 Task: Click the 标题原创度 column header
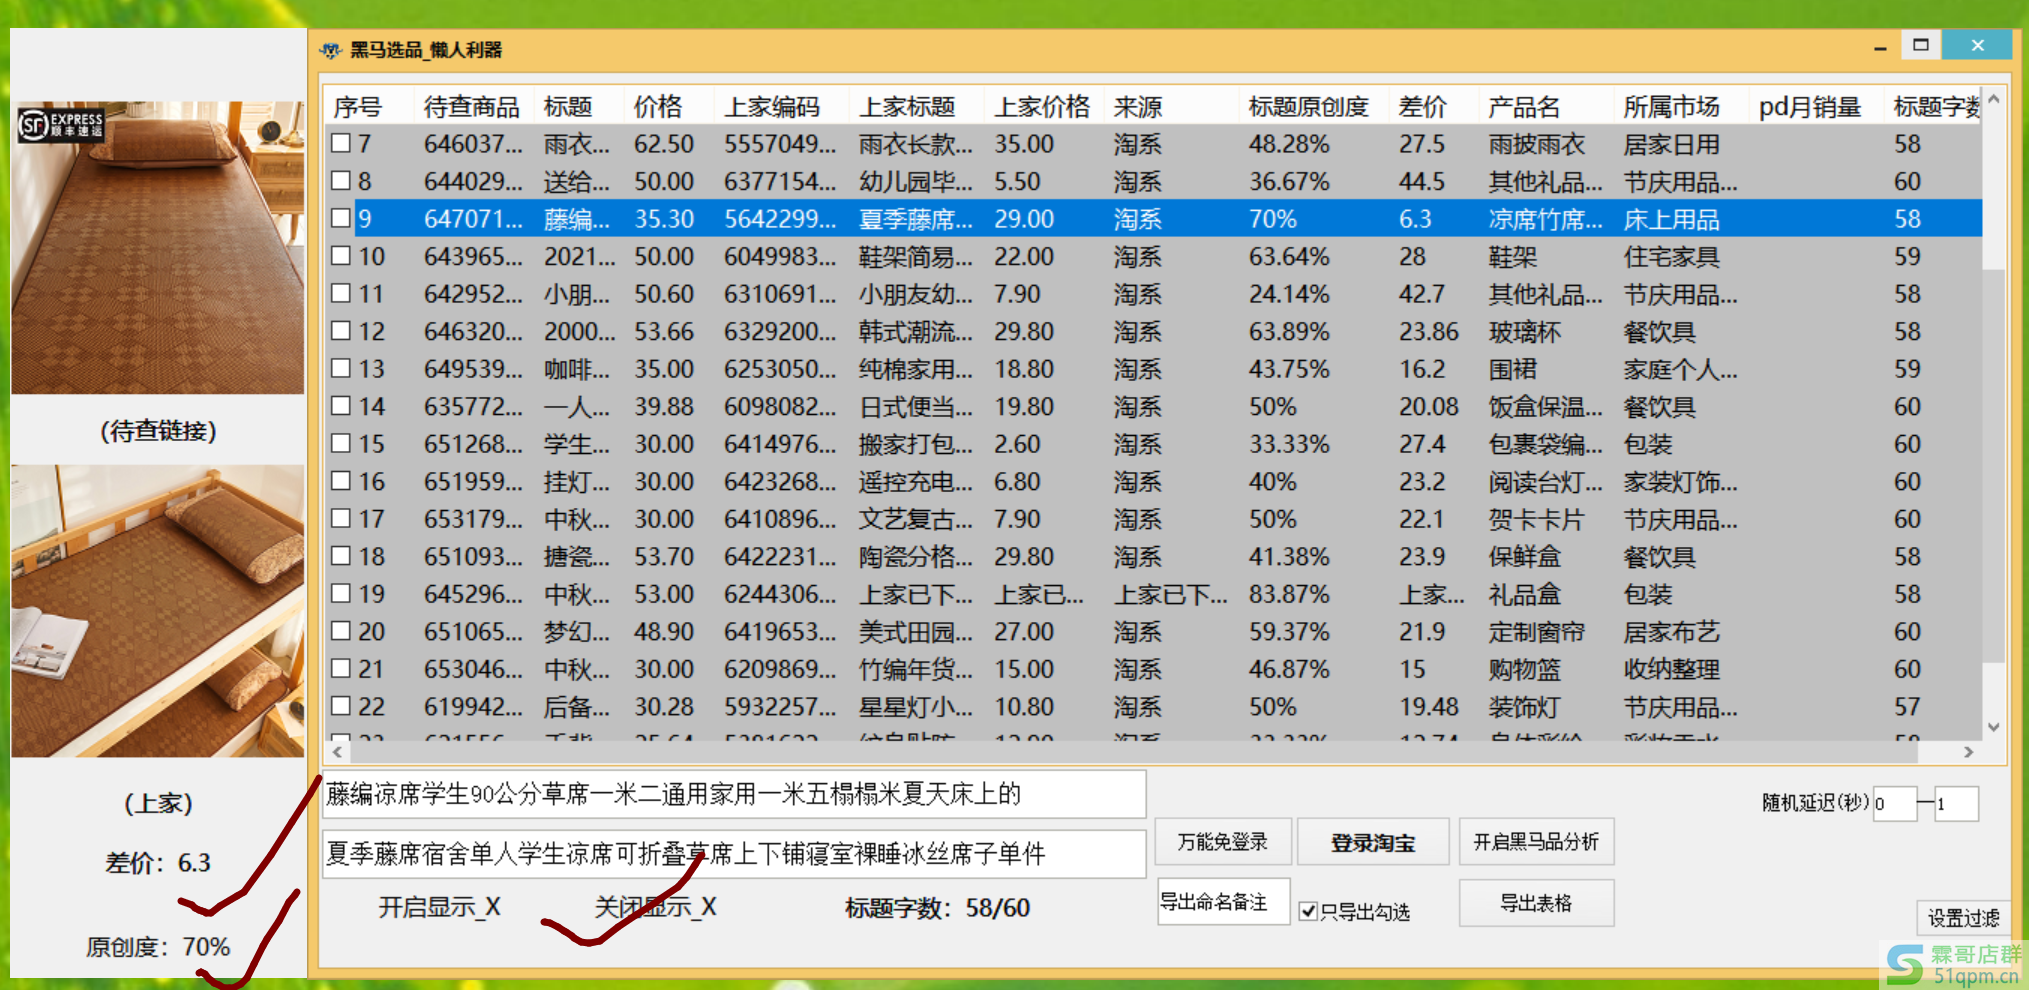click(1307, 106)
